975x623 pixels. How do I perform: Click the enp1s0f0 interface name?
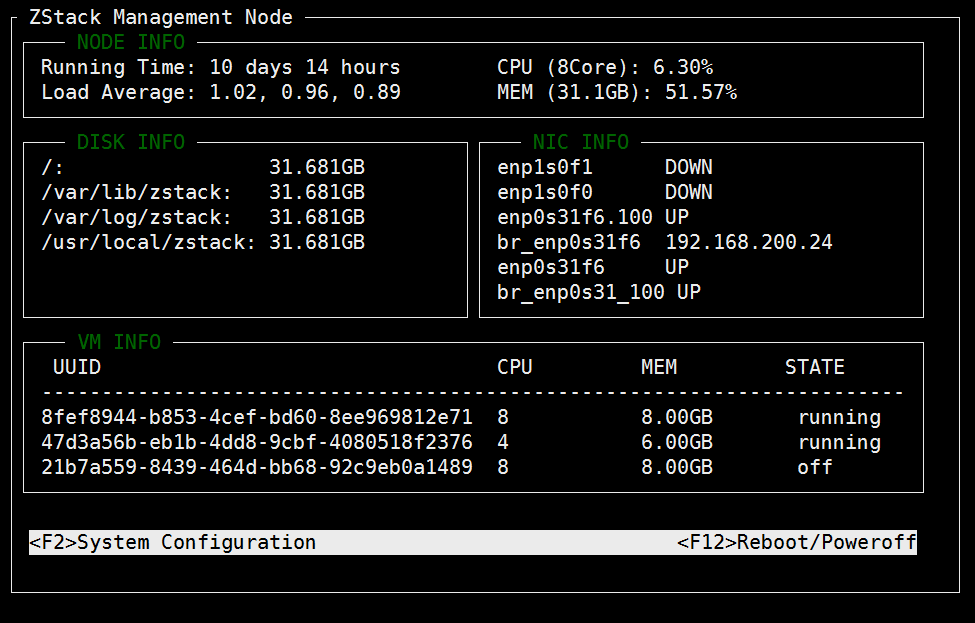pyautogui.click(x=545, y=192)
